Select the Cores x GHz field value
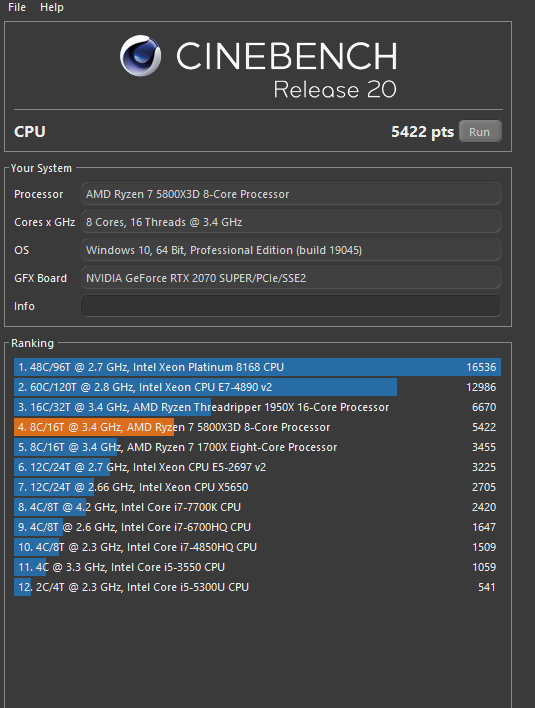This screenshot has width=535, height=708. [x=291, y=222]
